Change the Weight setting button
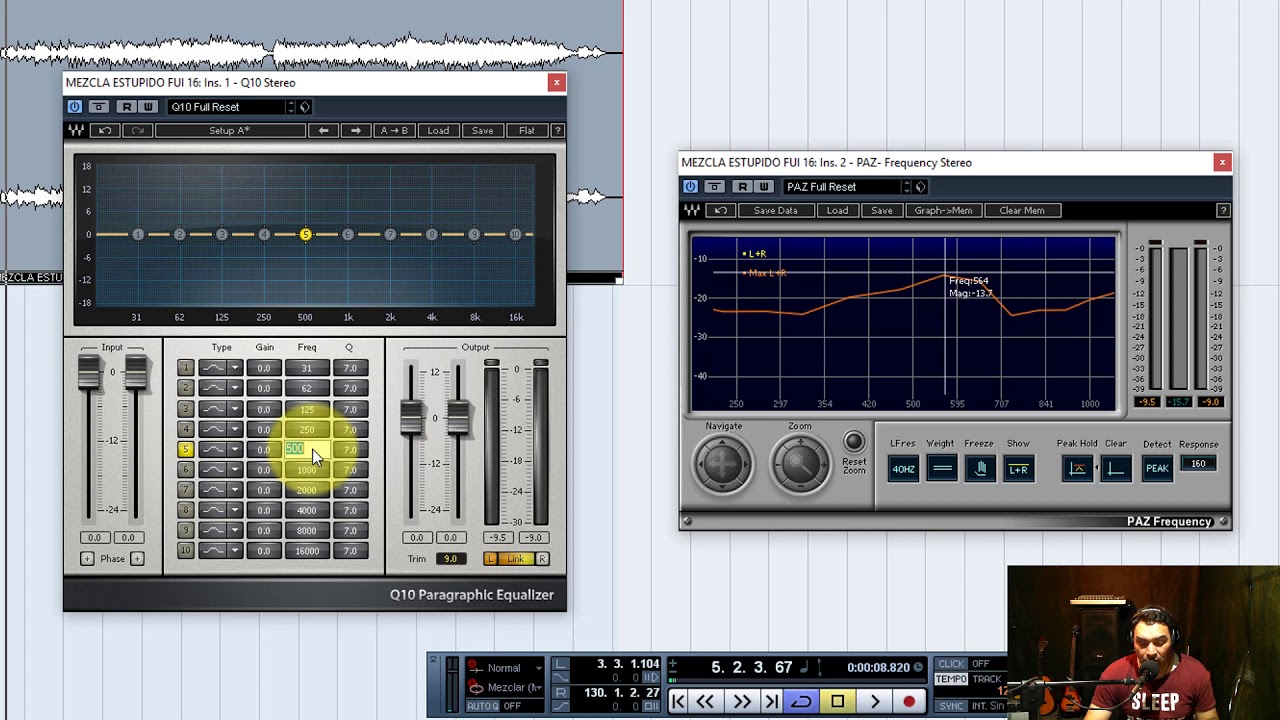The height and width of the screenshot is (720, 1280). point(941,469)
